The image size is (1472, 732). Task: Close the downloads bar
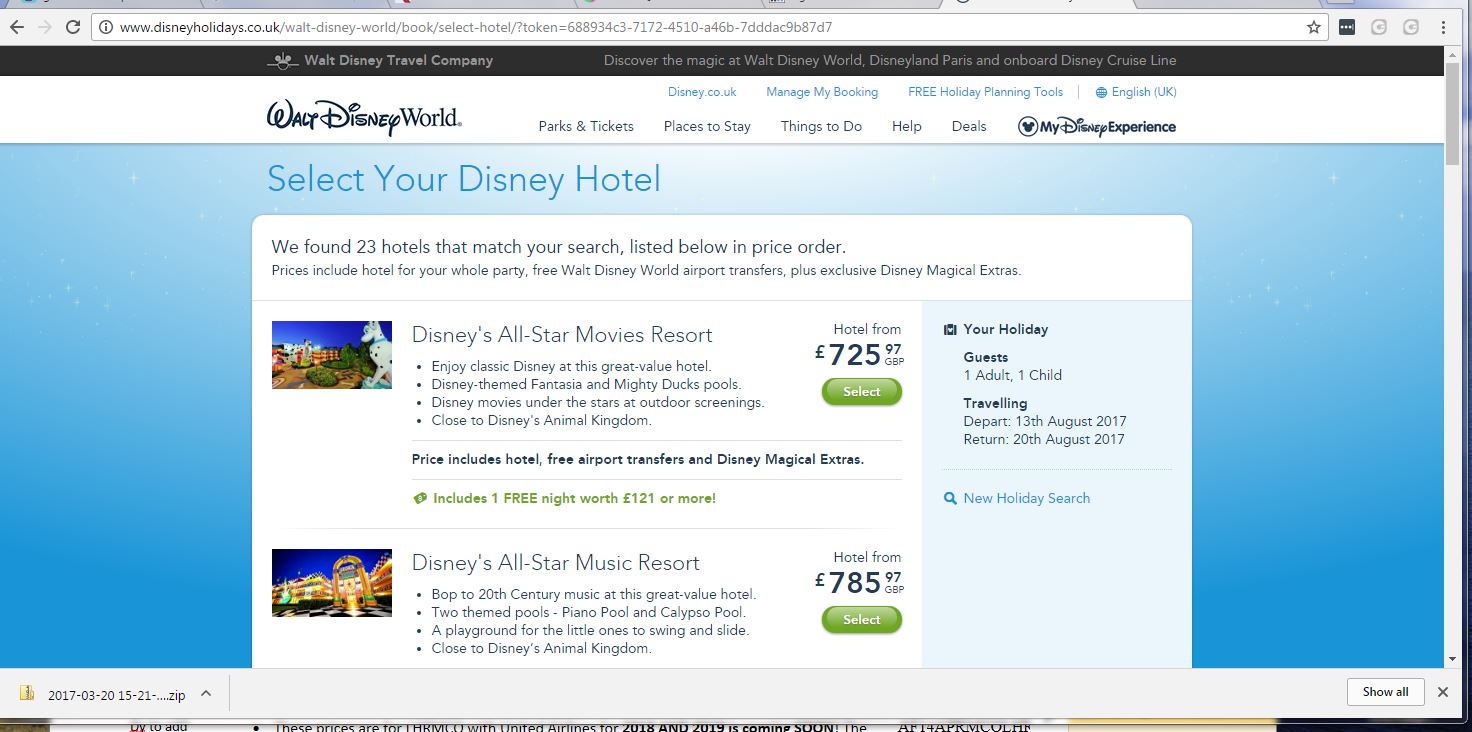[1443, 692]
